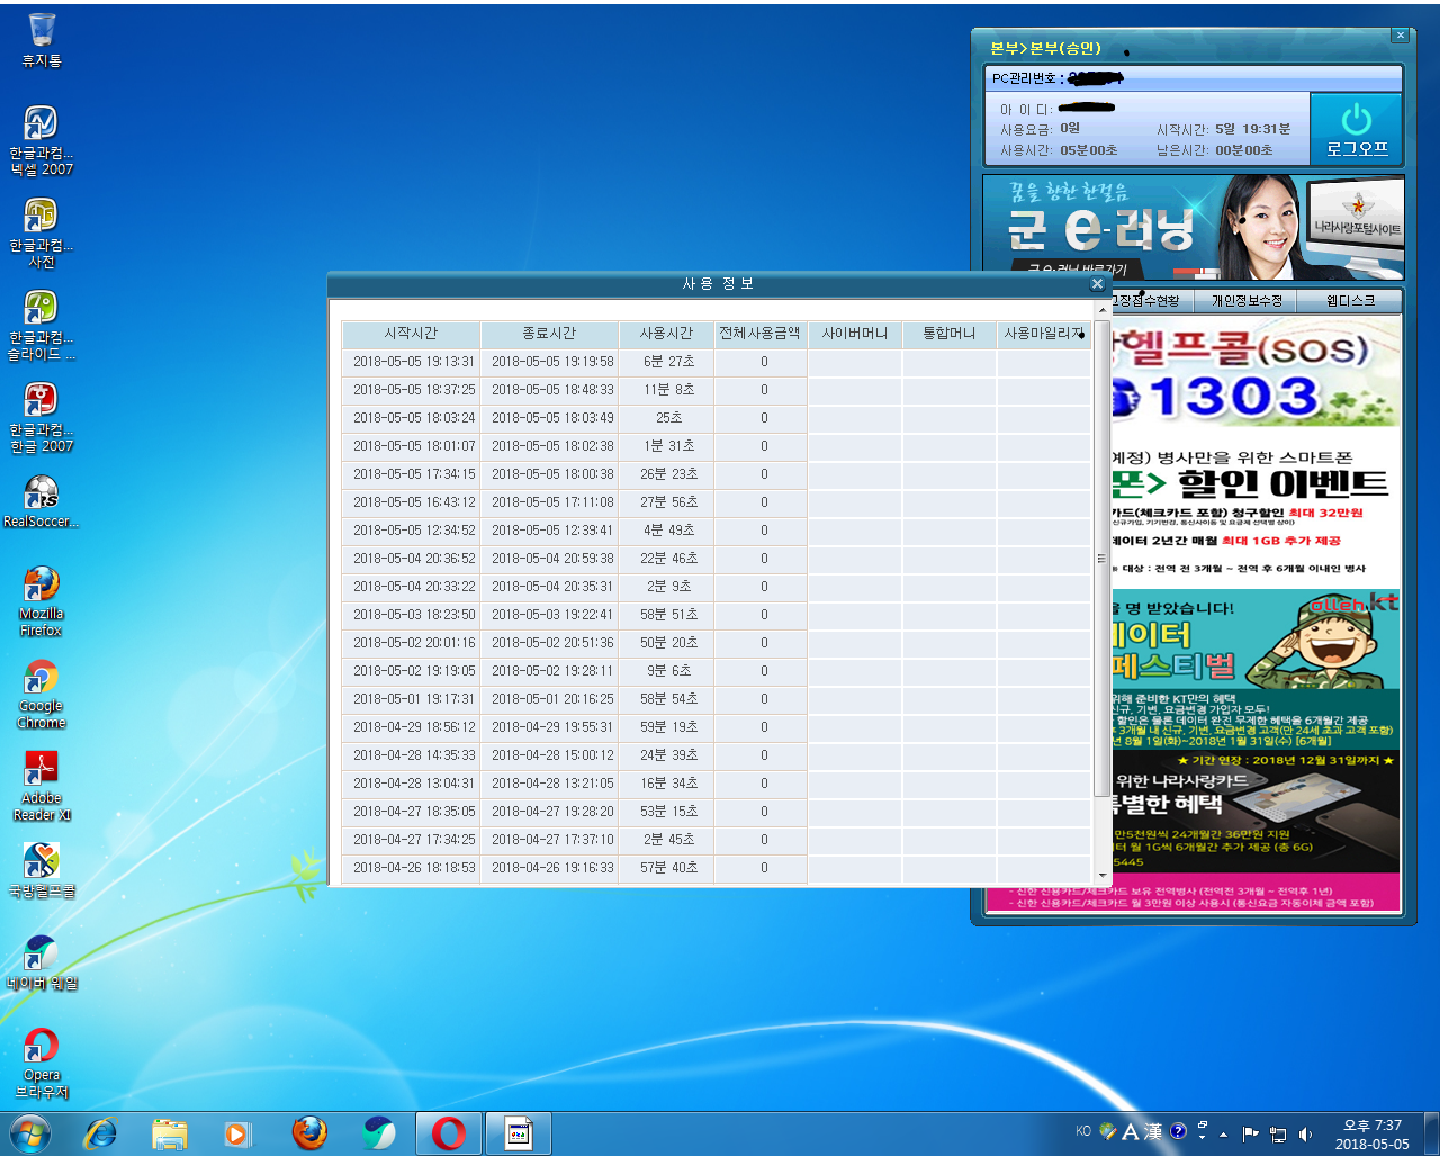Switch to the PC management app in the taskbar
1440x1156 pixels.
tap(518, 1134)
